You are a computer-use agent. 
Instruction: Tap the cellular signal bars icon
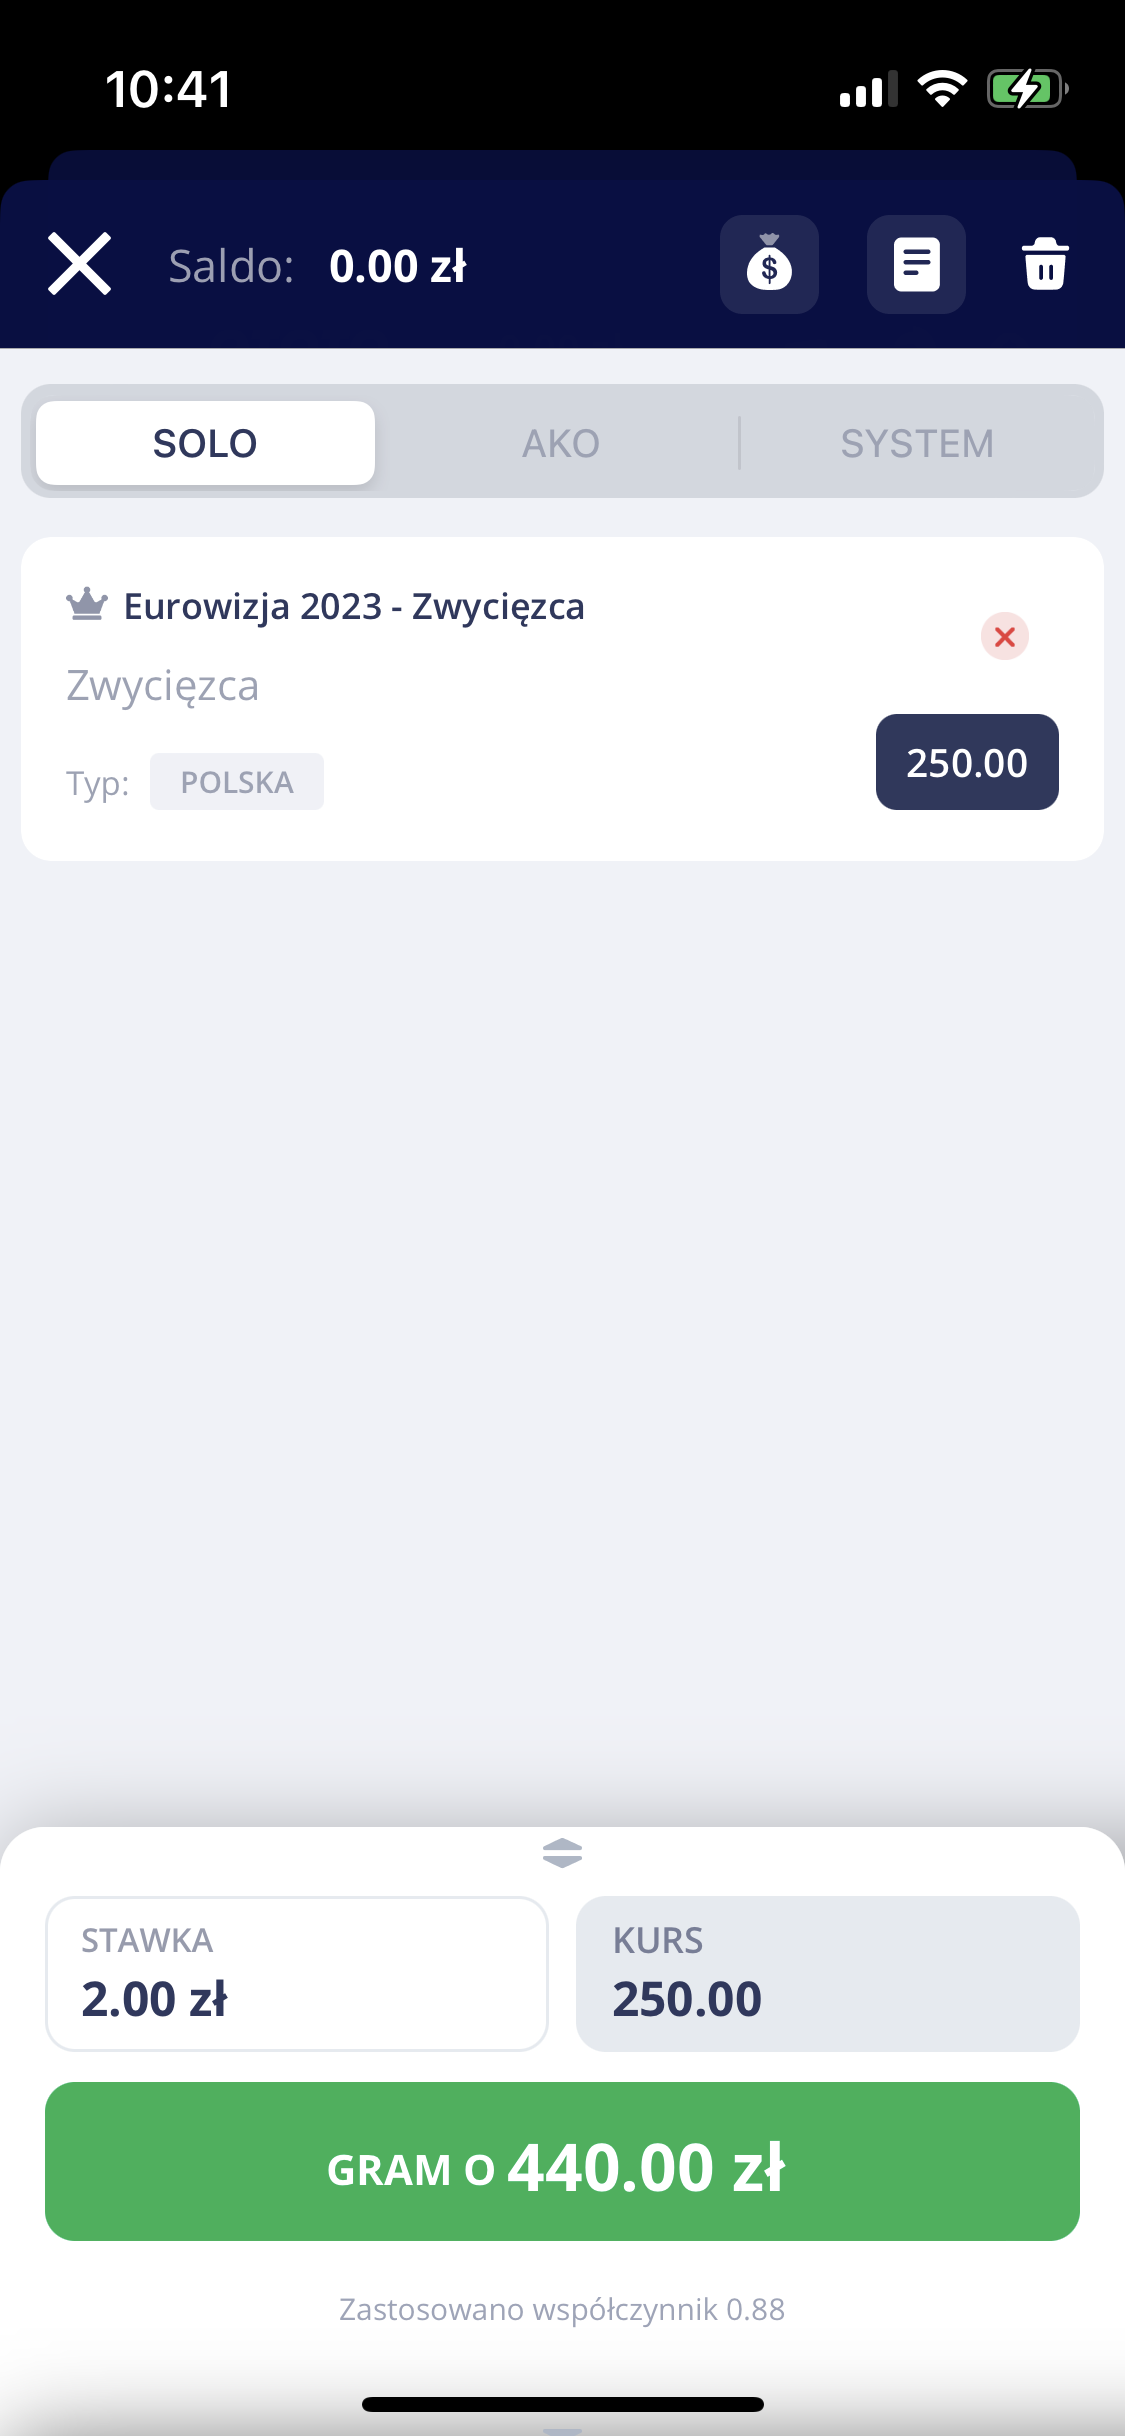pyautogui.click(x=868, y=89)
